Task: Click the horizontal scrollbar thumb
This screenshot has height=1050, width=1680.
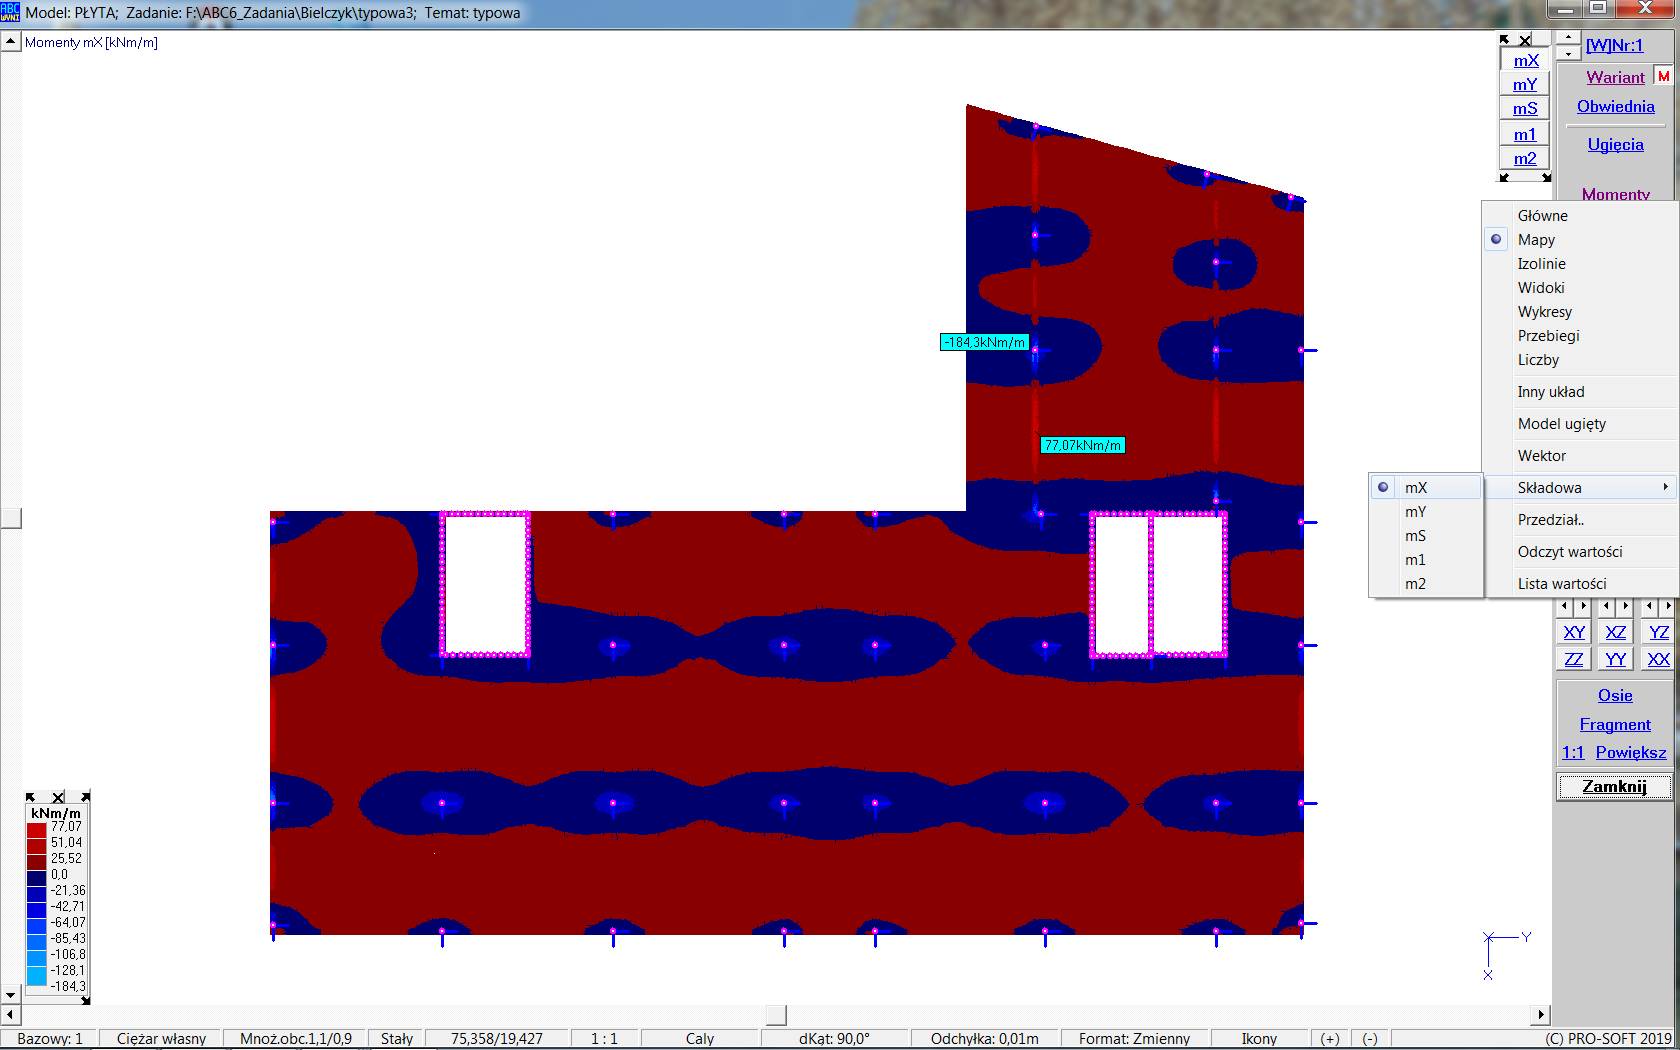Action: [776, 1015]
